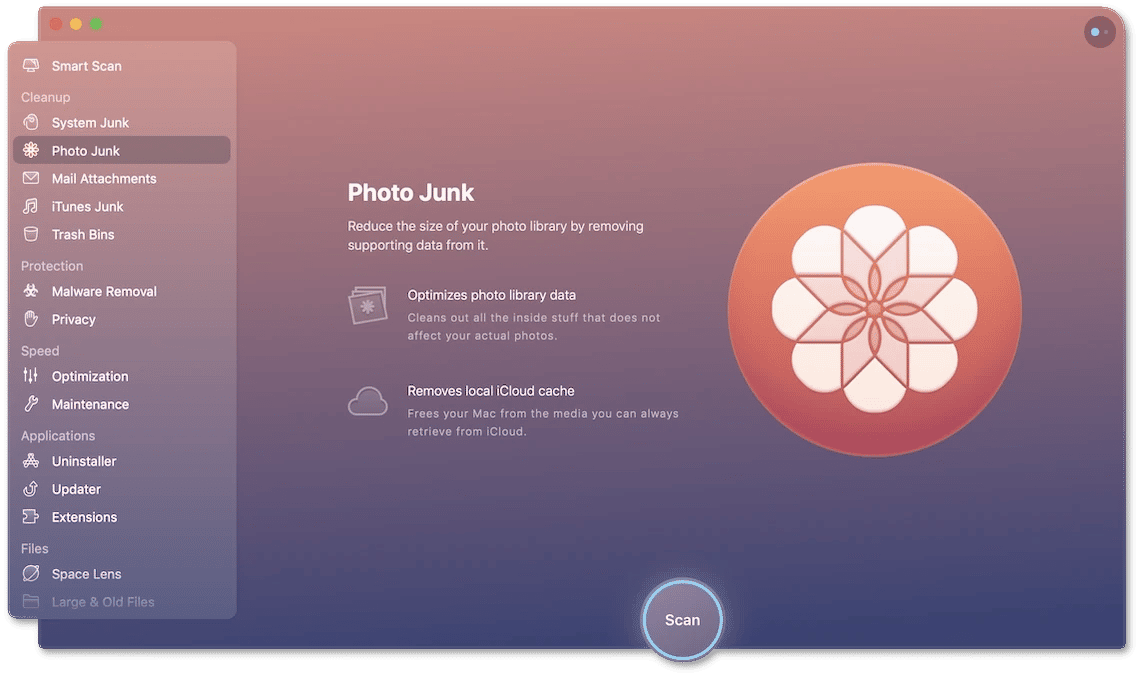Screen dimensions: 1139x677
Task: Maximize window with green button
Action: pos(96,24)
